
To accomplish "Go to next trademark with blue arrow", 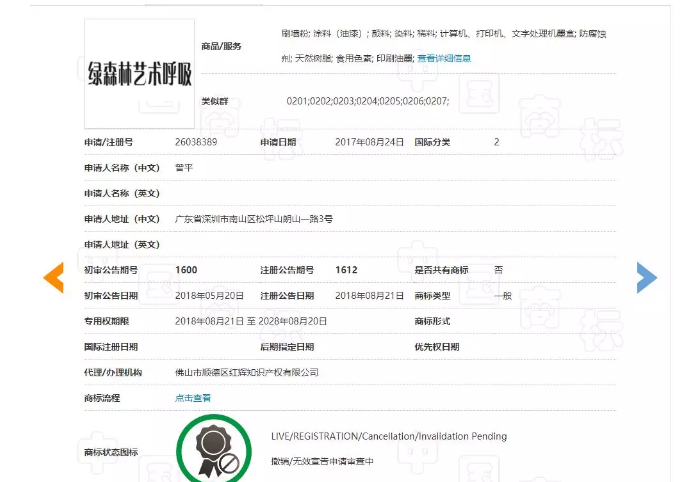I will pos(647,277).
